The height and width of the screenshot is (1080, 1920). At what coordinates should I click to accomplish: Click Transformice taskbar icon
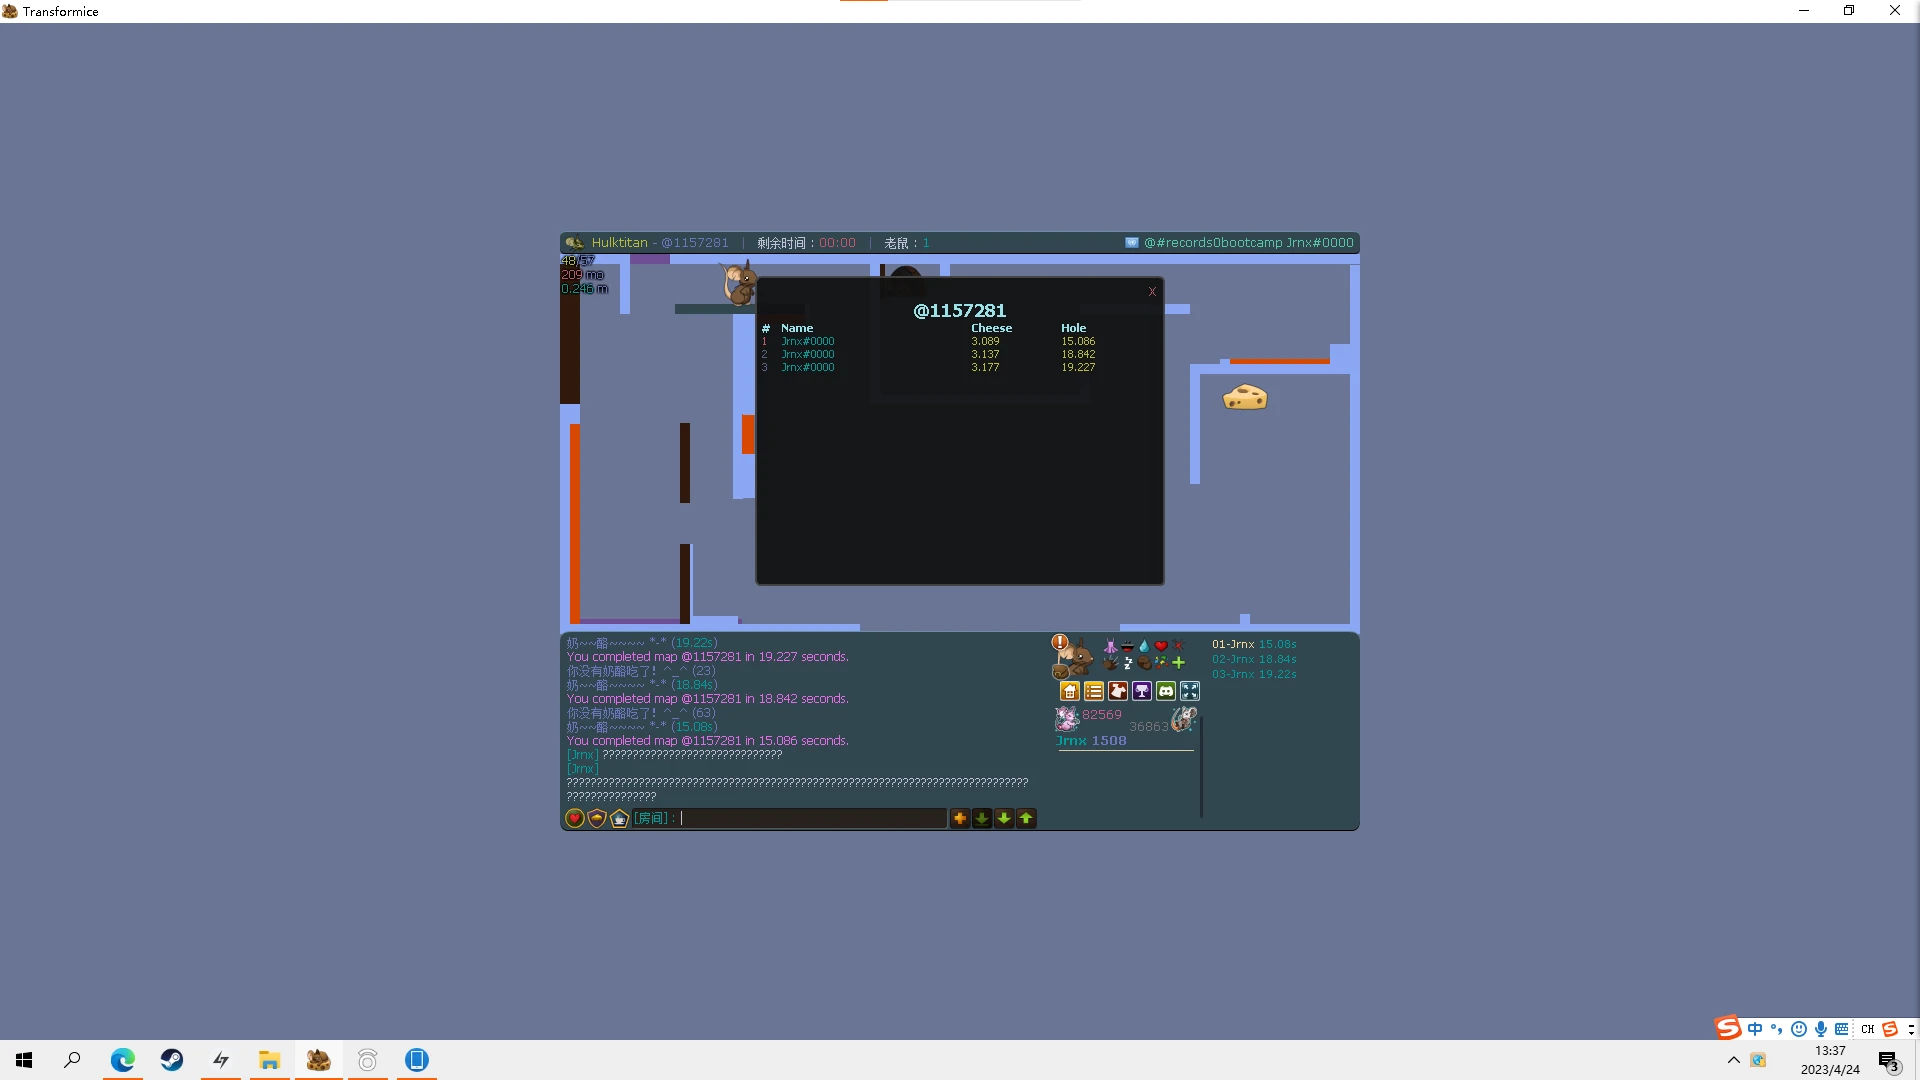319,1060
